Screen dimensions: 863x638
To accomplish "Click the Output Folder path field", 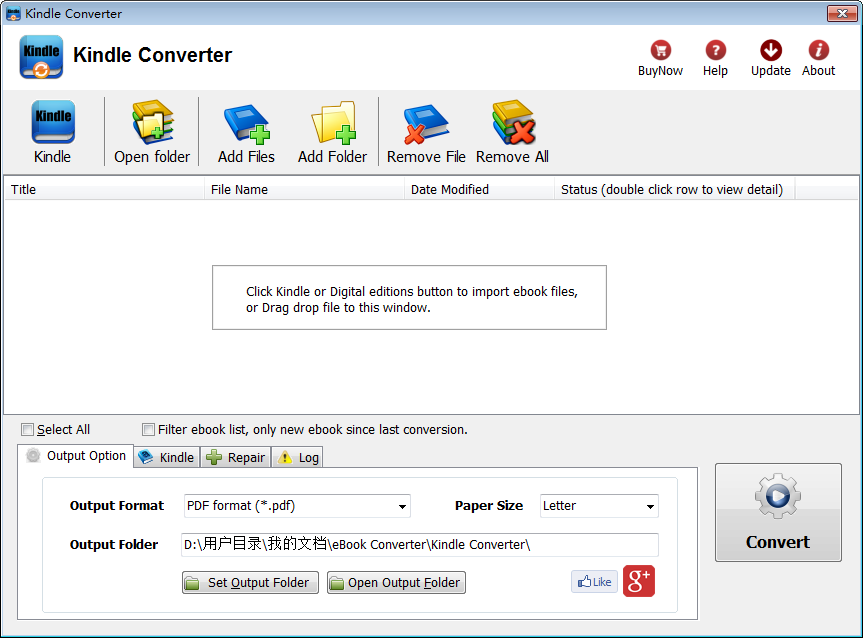I will 419,544.
